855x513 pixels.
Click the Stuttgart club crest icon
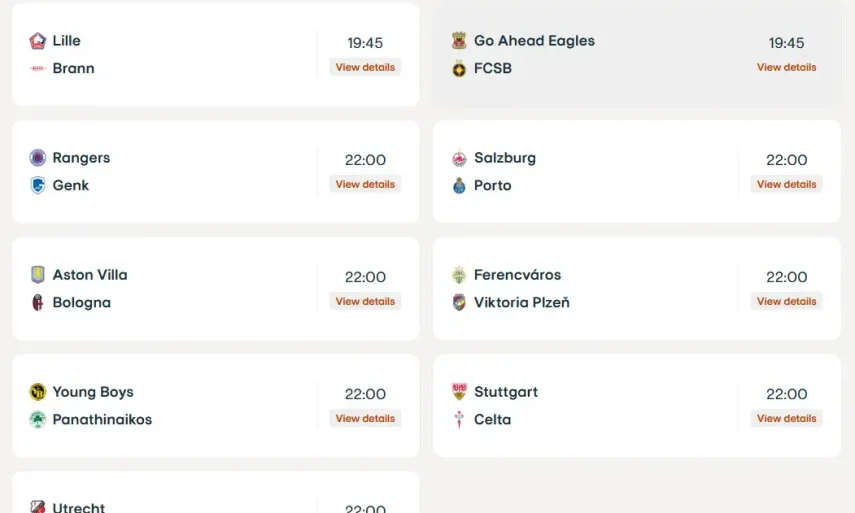459,392
